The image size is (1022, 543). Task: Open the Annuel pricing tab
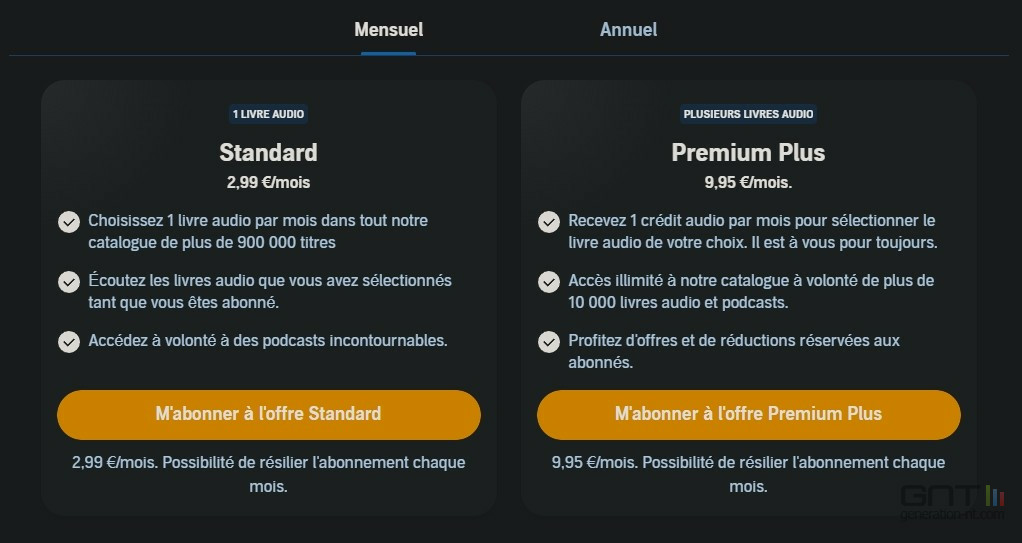click(x=628, y=30)
